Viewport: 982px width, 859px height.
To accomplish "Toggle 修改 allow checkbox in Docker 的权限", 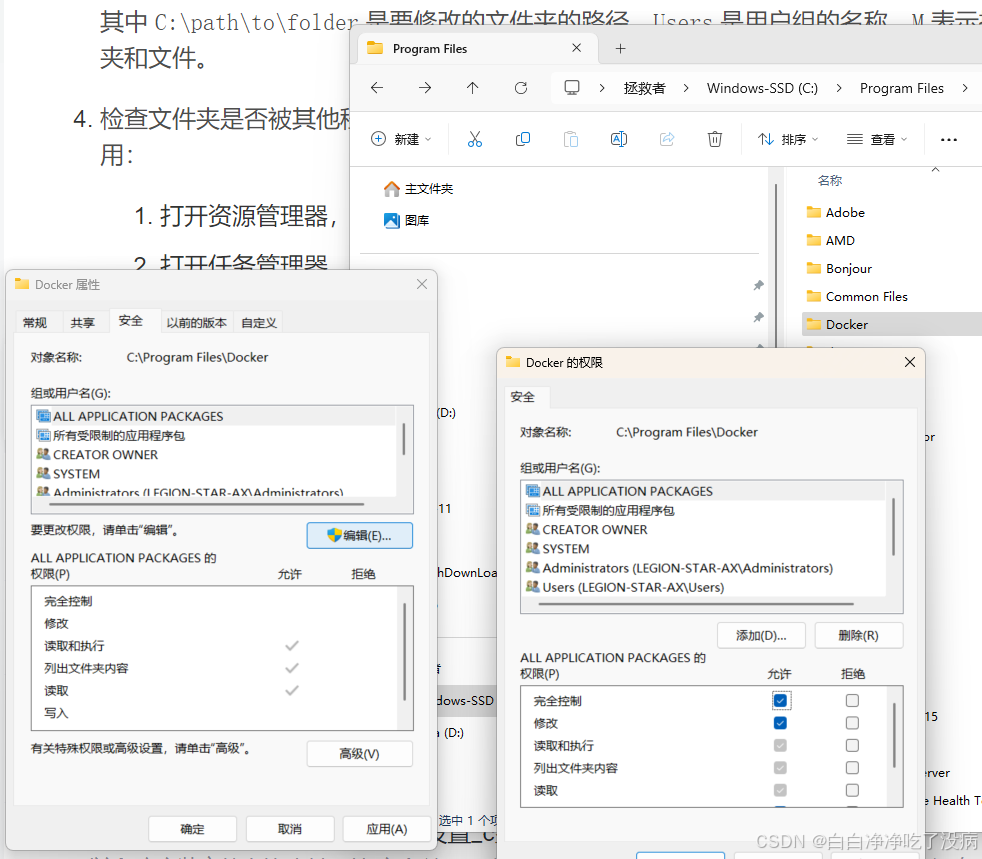I will point(780,723).
